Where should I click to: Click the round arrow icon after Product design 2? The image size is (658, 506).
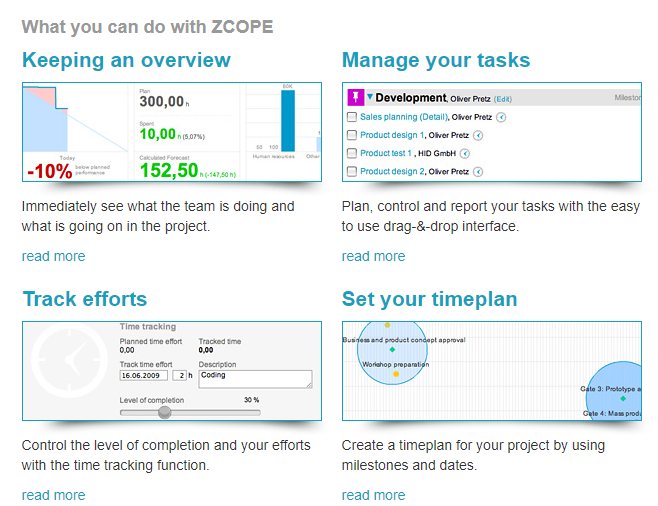coord(478,171)
